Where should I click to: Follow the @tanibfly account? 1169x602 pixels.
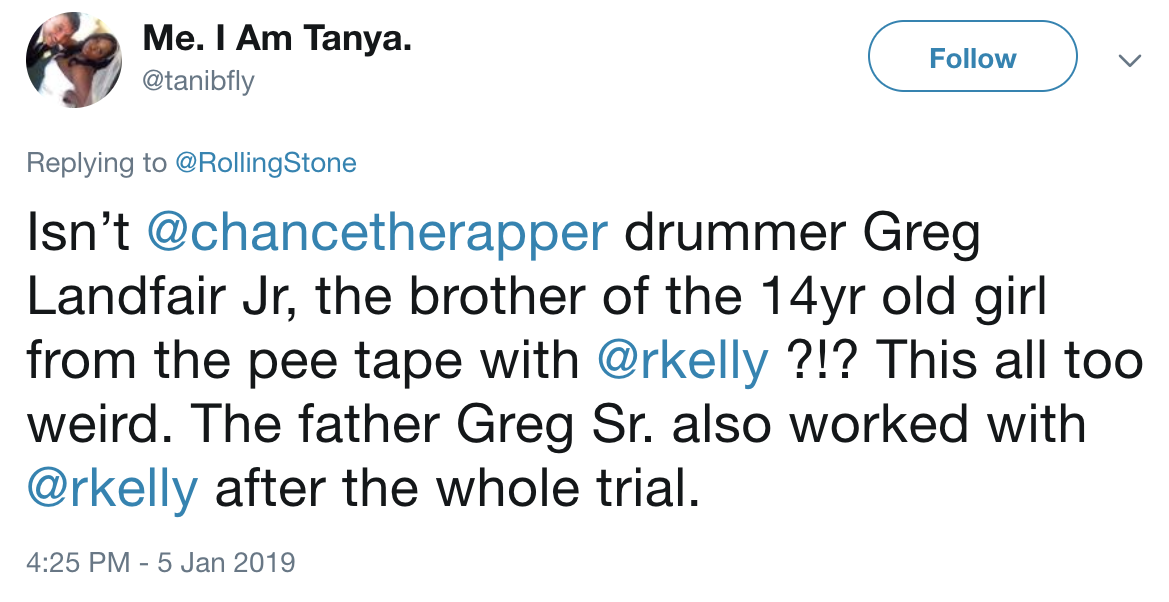click(971, 59)
